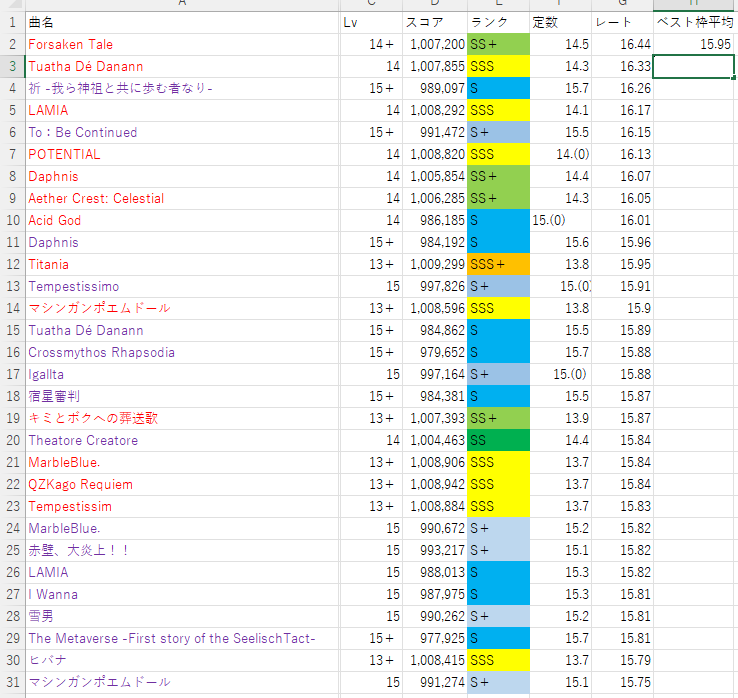Select the 定数 header cell
Image resolution: width=738 pixels, height=698 pixels.
click(x=546, y=22)
